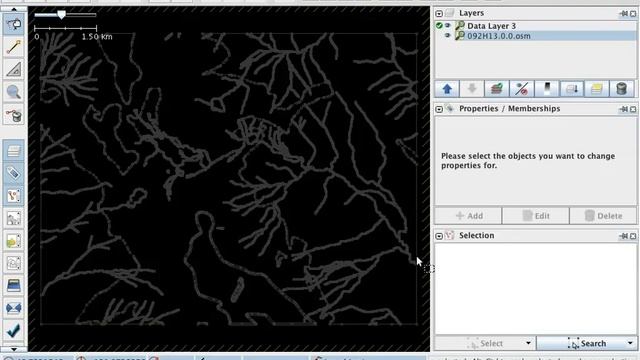
Task: Click the Delete property button
Action: click(603, 216)
